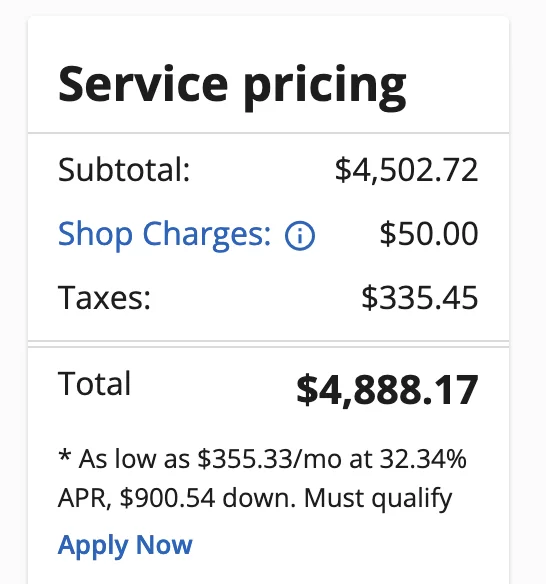Click the double divider above Total
The height and width of the screenshot is (584, 546).
point(268,344)
